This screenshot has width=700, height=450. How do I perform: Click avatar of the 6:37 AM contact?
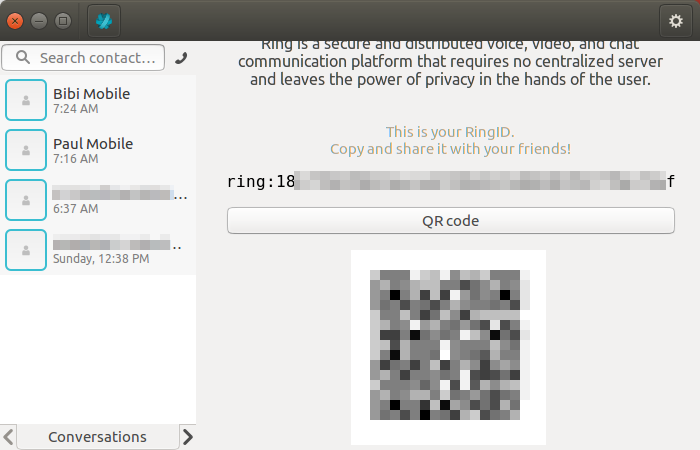[x=26, y=200]
